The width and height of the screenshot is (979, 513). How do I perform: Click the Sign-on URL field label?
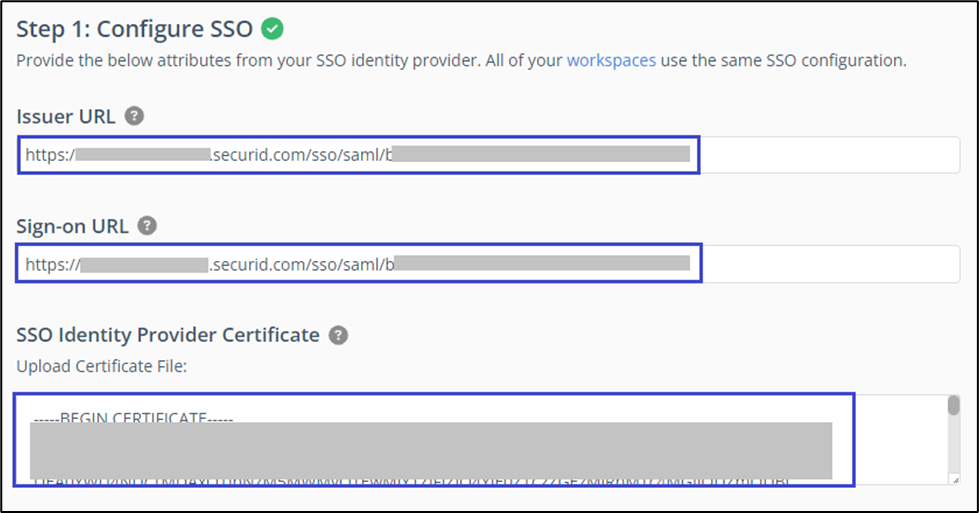click(72, 225)
